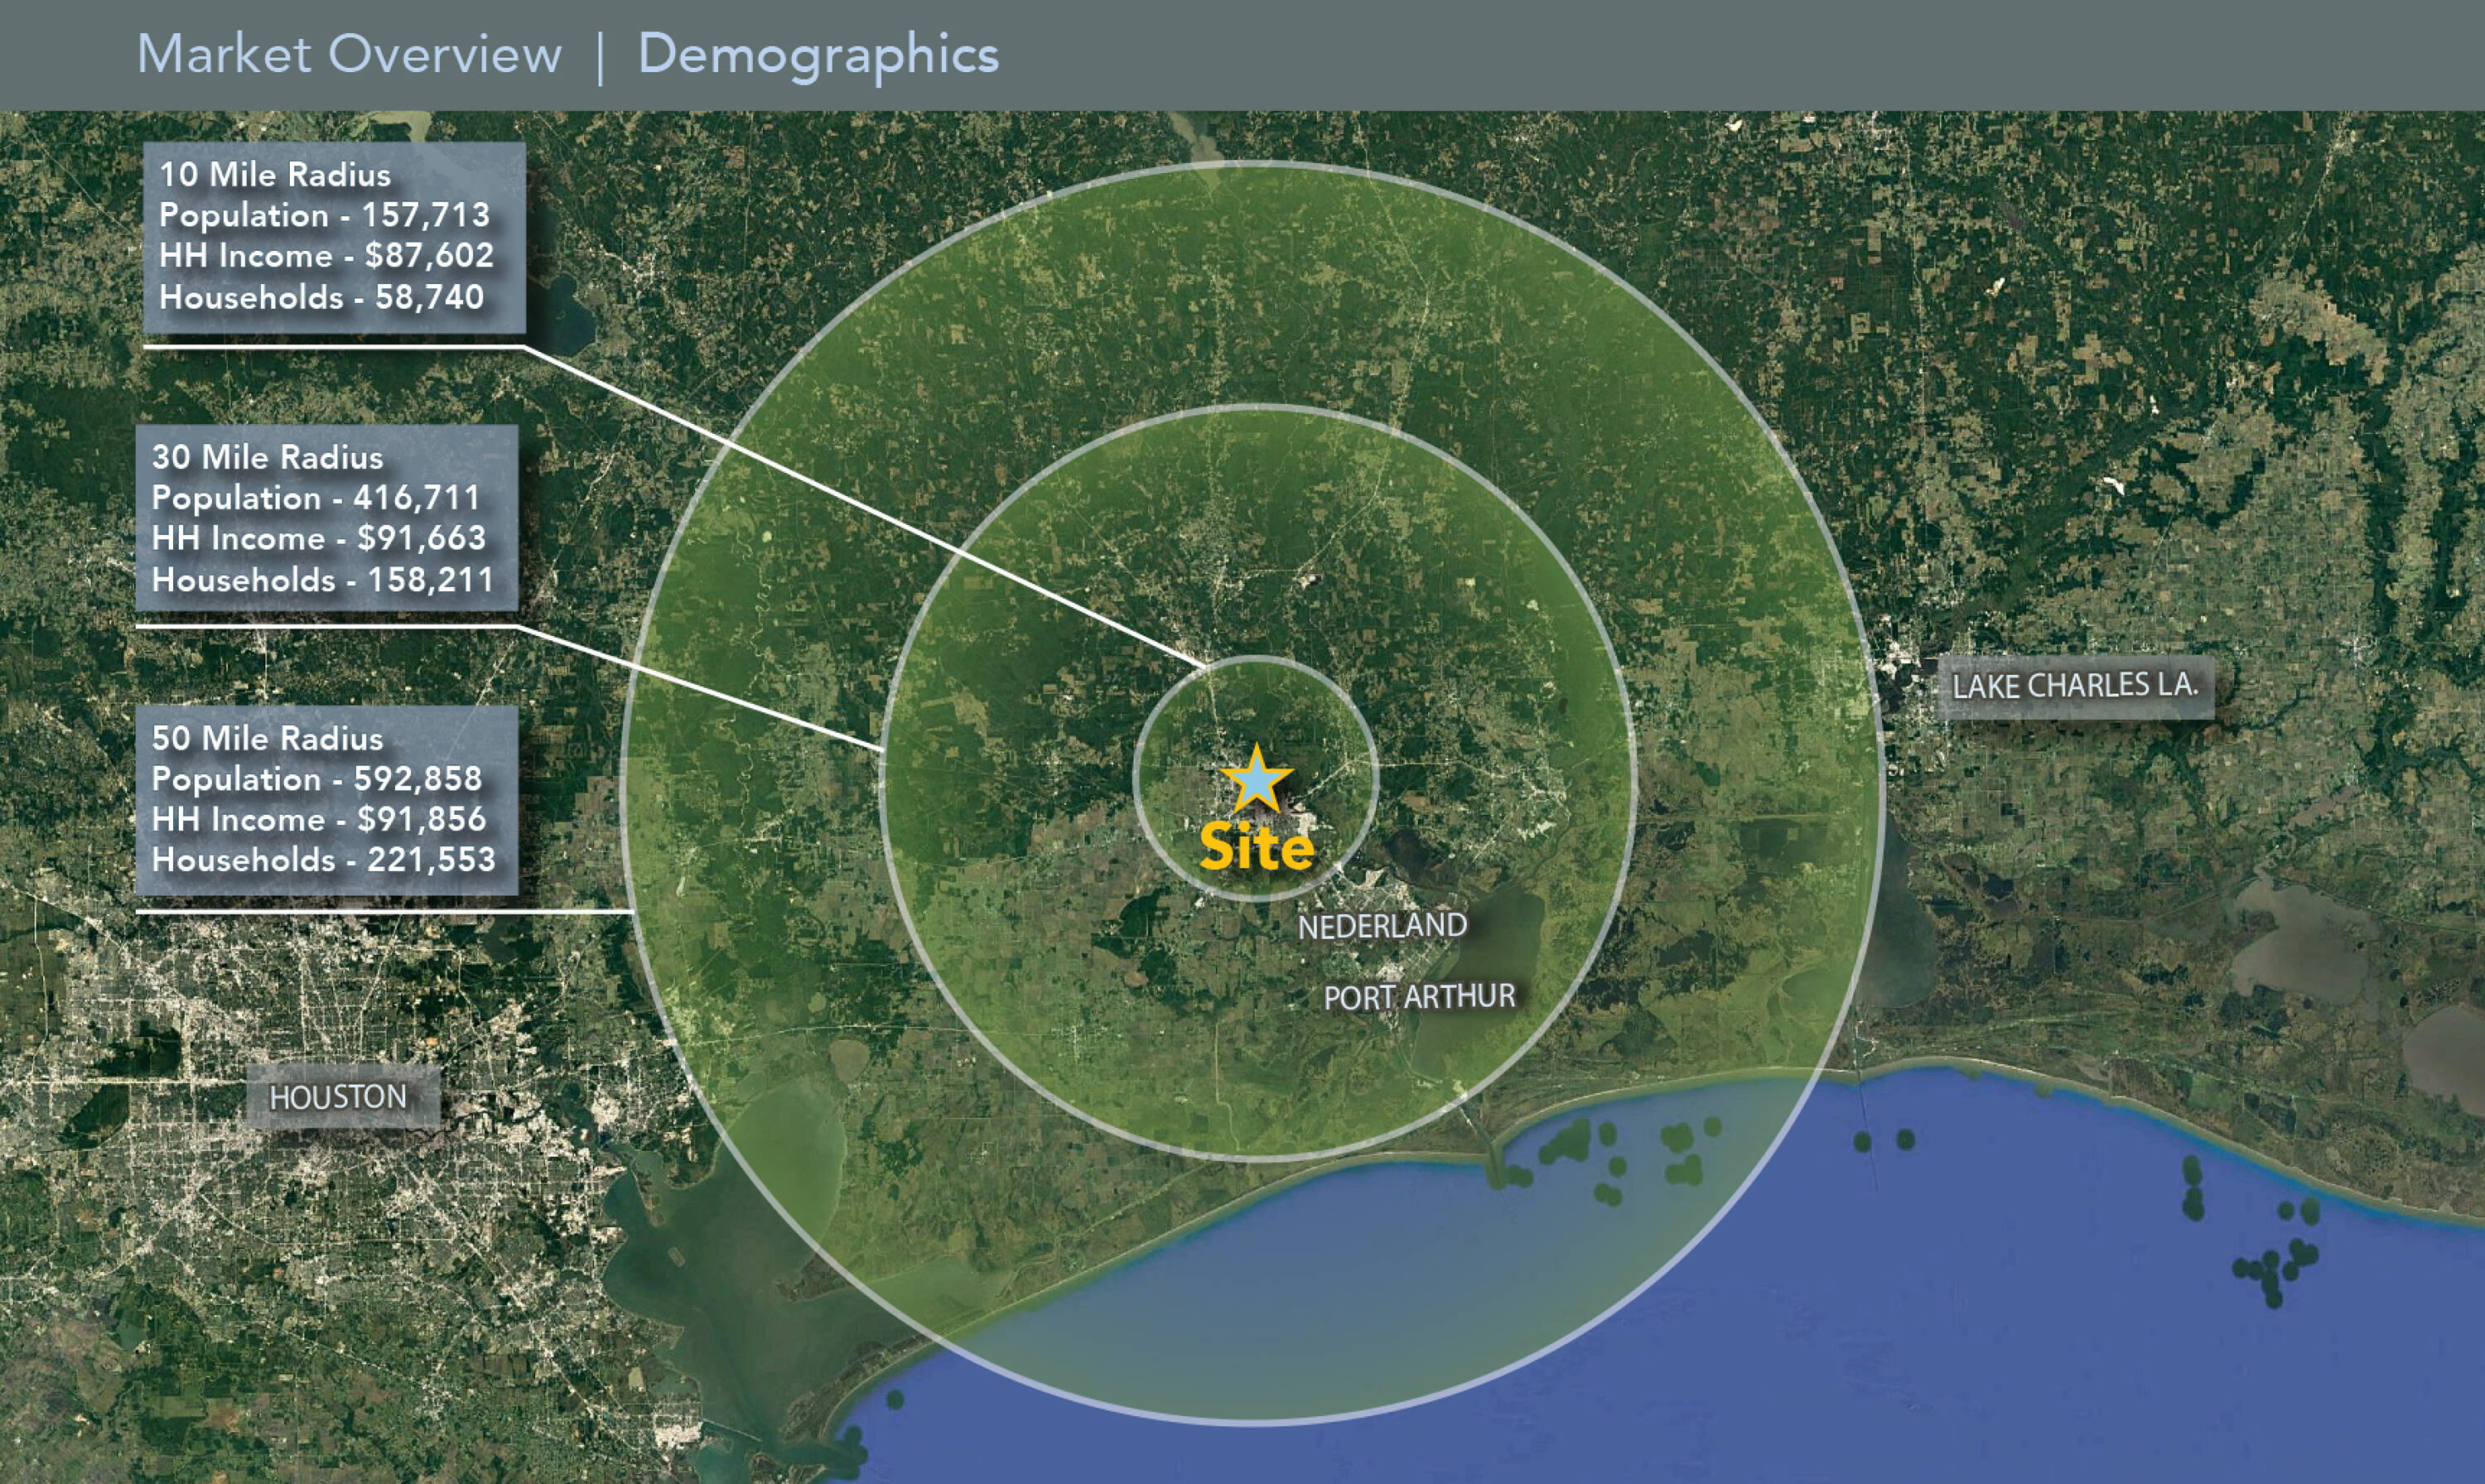Click the Households 58,740 line
This screenshot has width=2485, height=1484.
(x=321, y=297)
